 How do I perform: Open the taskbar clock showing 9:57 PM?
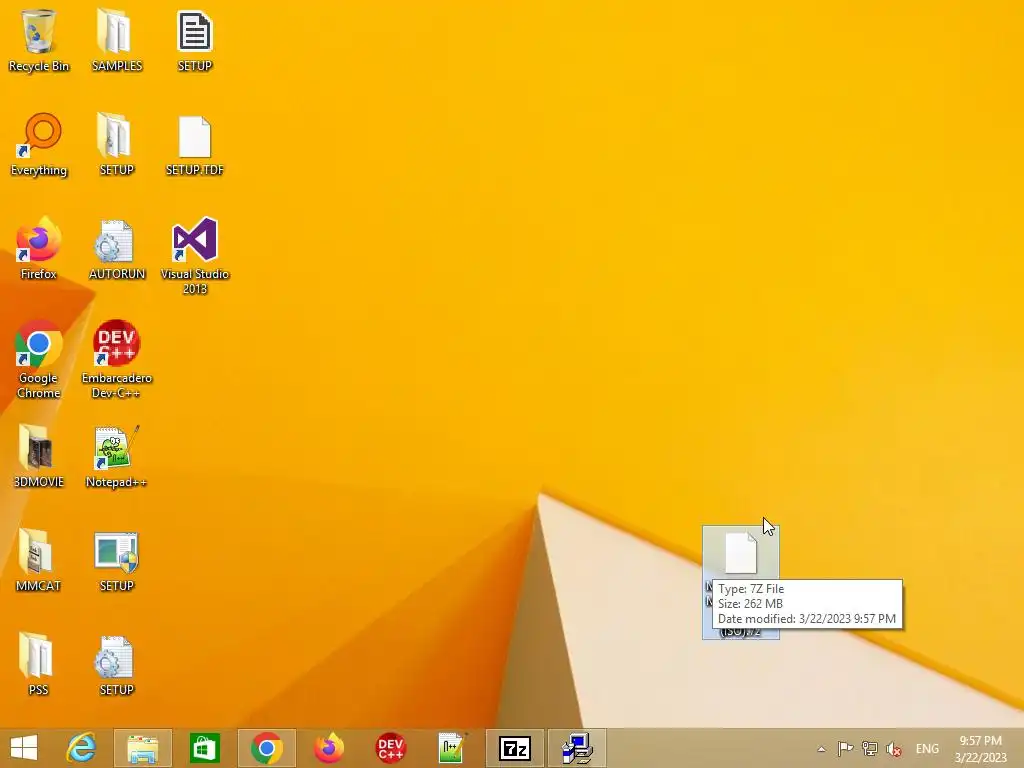[x=980, y=749]
